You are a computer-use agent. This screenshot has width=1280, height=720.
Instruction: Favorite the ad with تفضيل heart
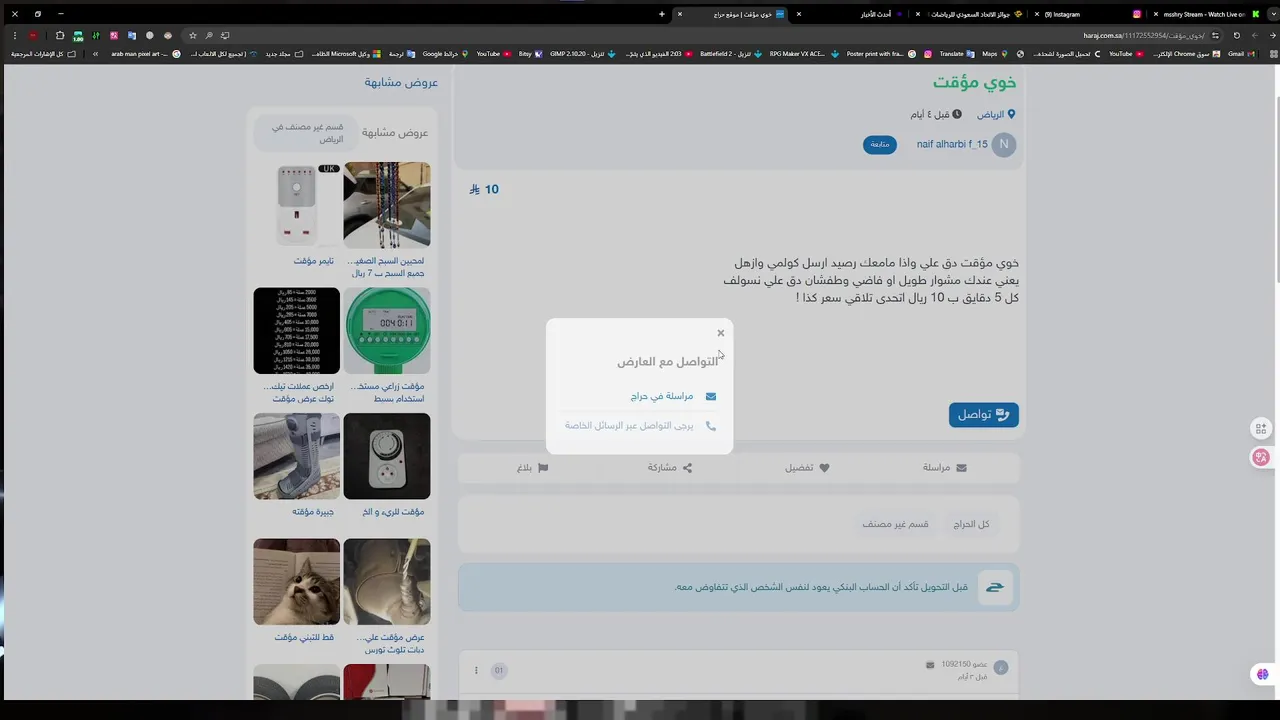pos(807,467)
